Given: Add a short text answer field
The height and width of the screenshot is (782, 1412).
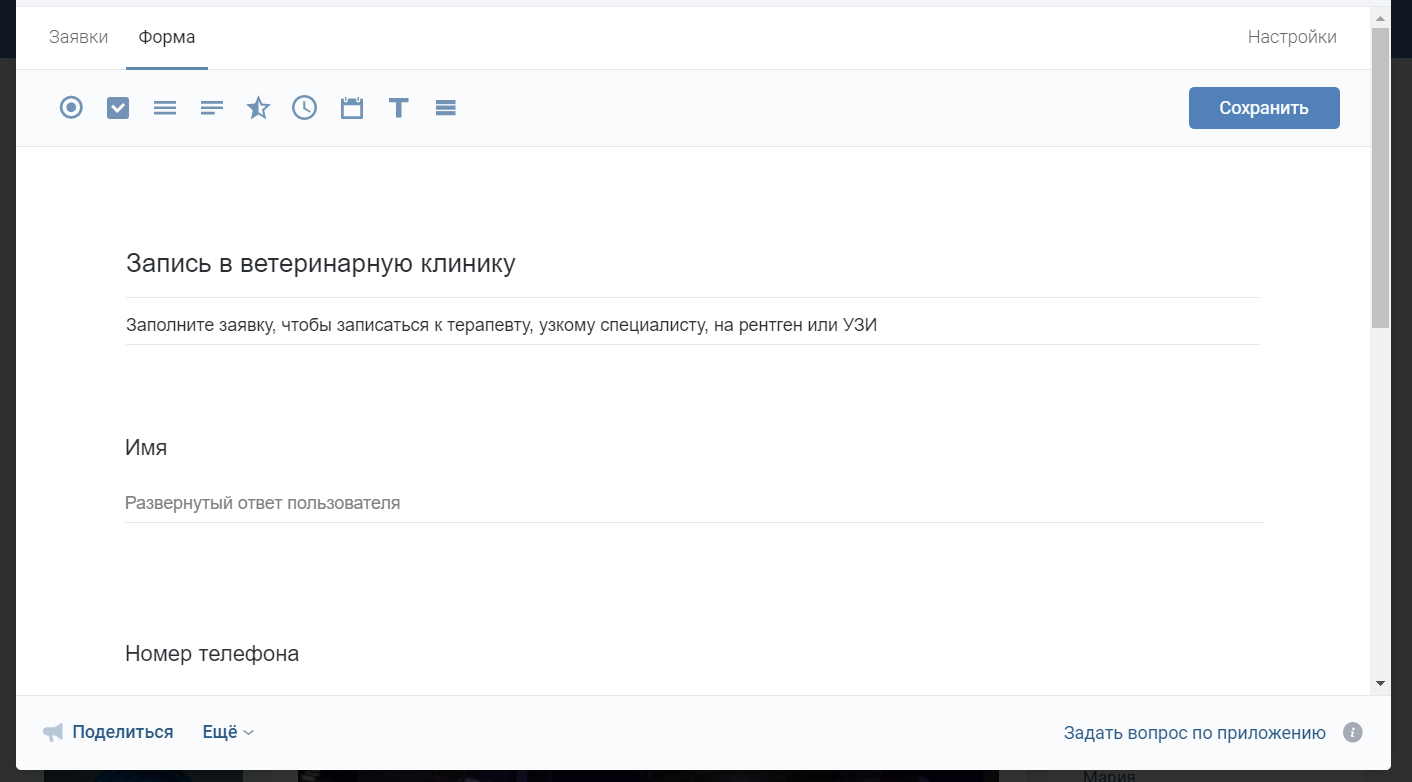Looking at the screenshot, I should tap(212, 108).
